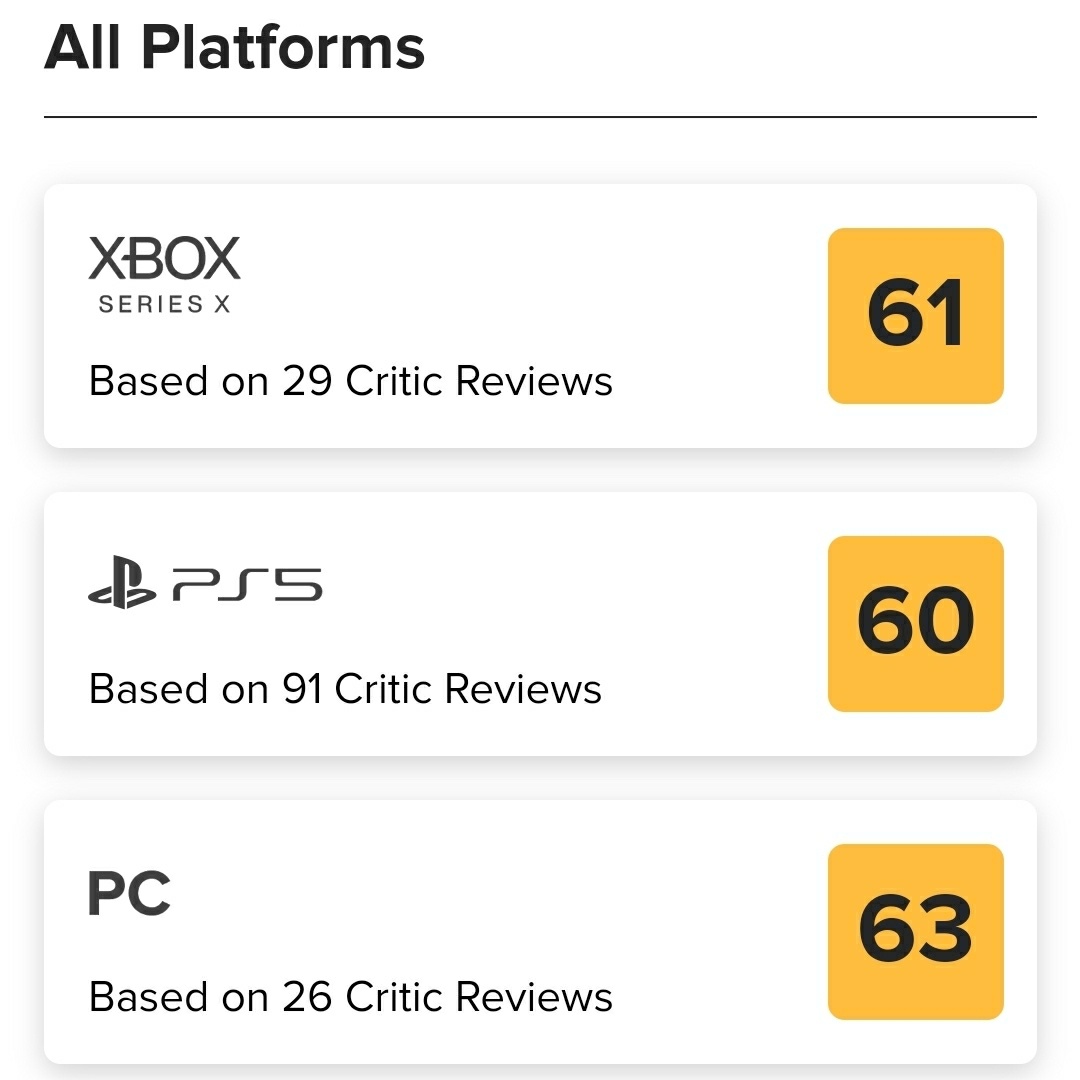The width and height of the screenshot is (1080, 1080).
Task: Click the divider line below All Platforms
Action: click(540, 117)
